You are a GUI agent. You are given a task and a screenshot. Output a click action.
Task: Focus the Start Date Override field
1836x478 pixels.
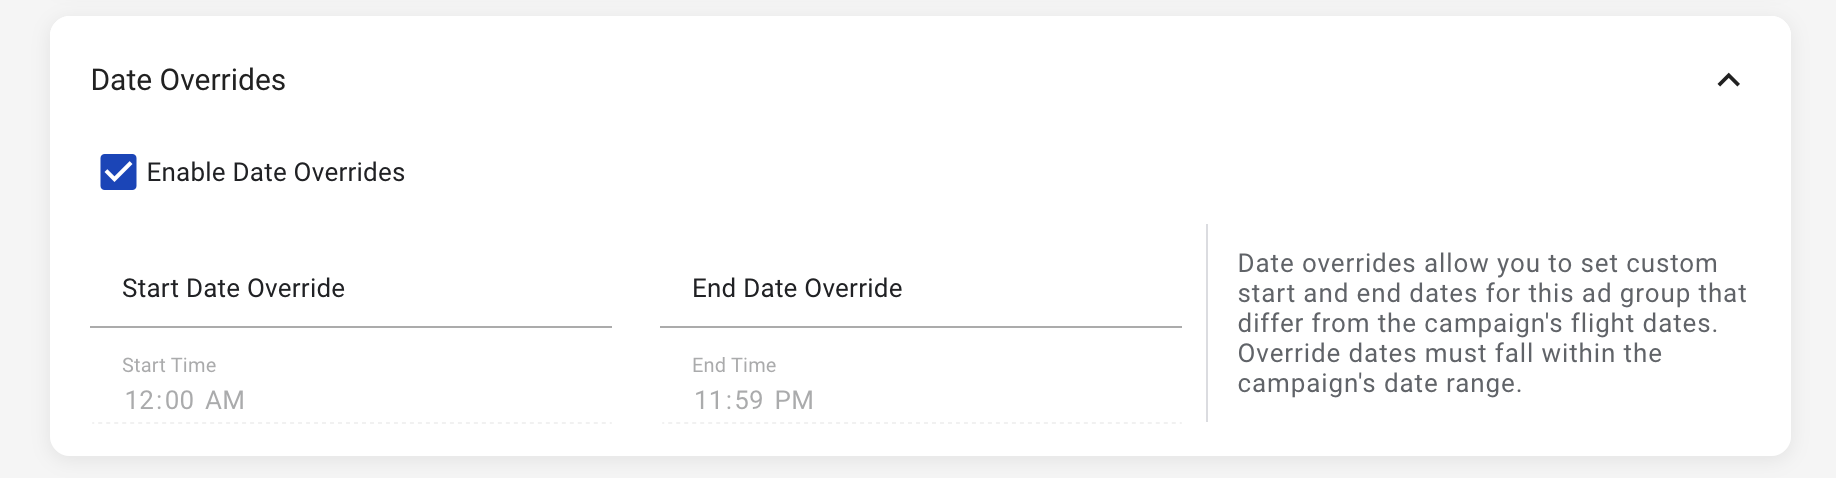point(350,289)
